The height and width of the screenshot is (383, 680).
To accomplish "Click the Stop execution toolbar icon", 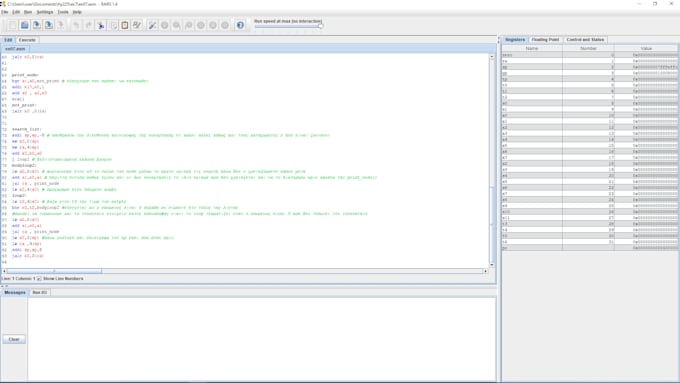I will click(x=213, y=25).
